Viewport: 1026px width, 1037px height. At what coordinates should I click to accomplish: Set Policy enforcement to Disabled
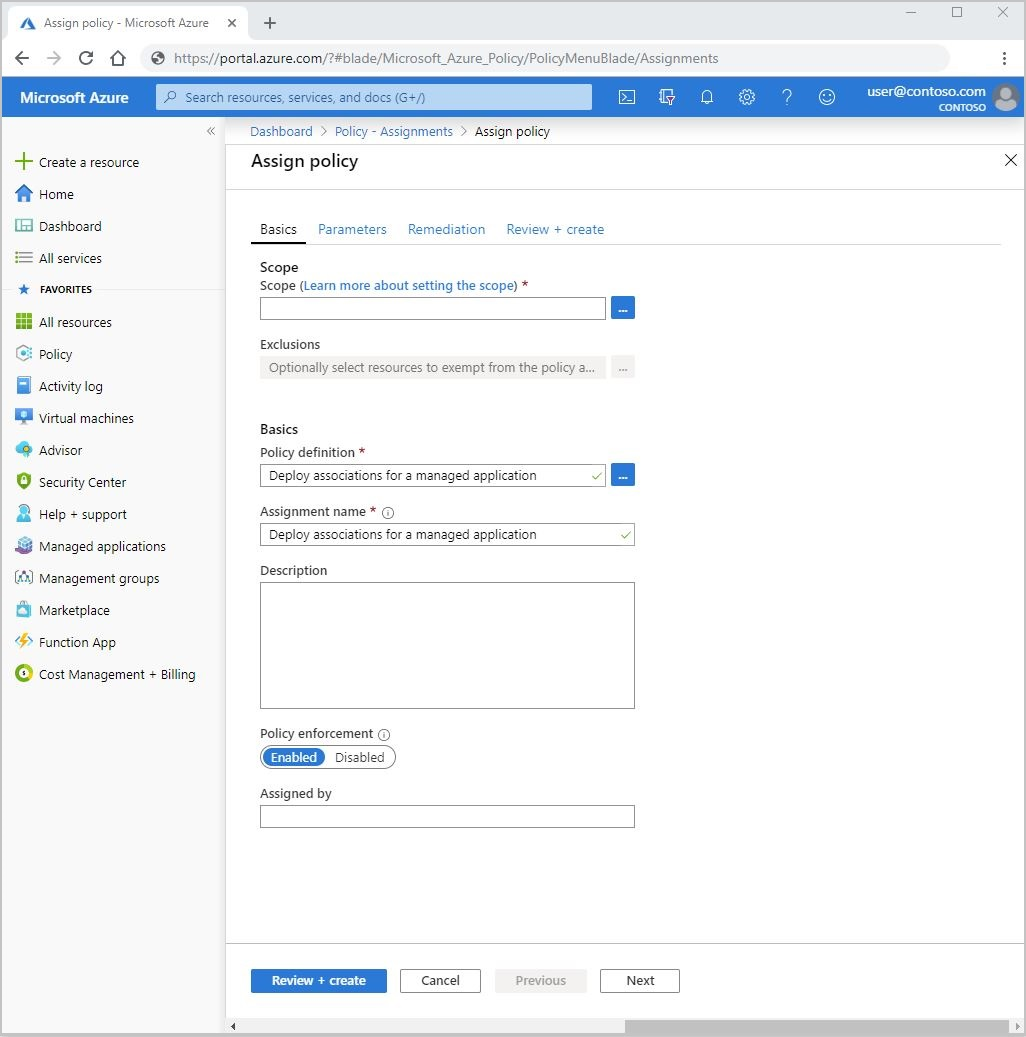coord(360,757)
